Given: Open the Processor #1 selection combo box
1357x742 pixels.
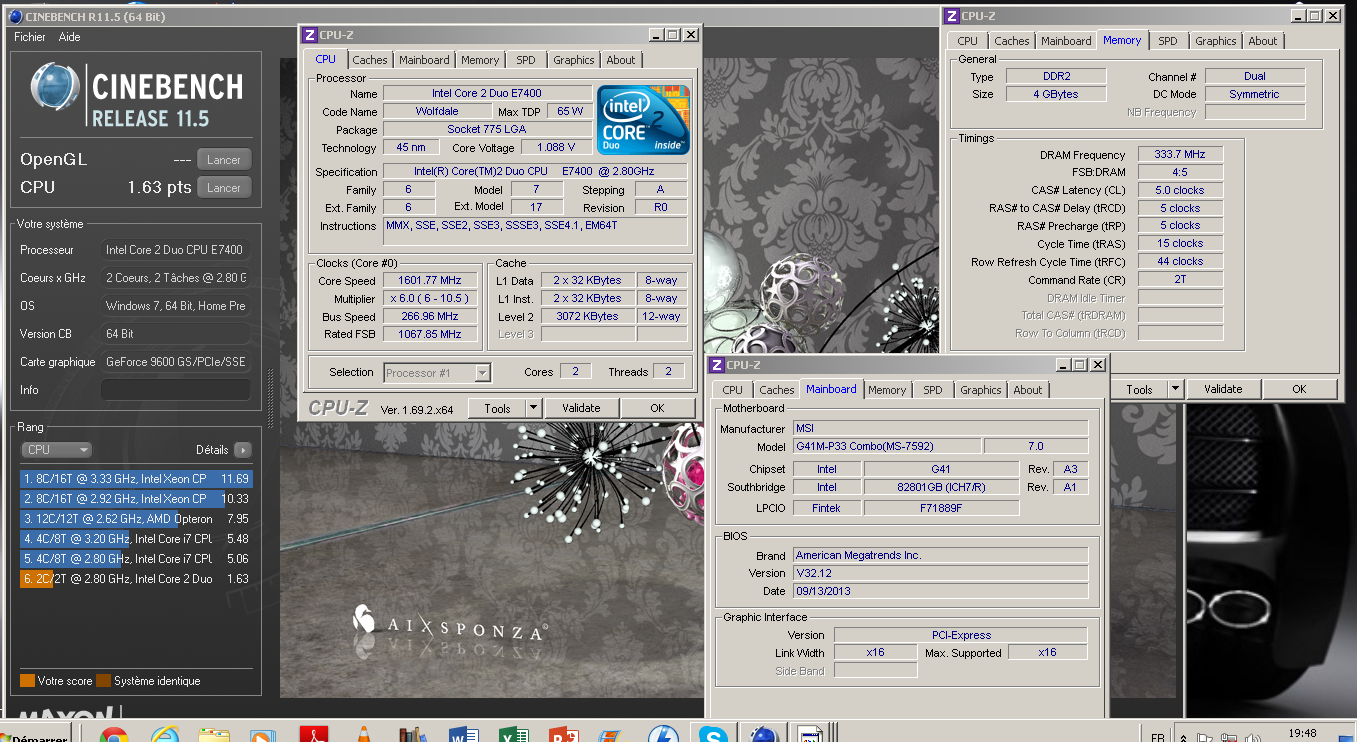Looking at the screenshot, I should (x=437, y=373).
